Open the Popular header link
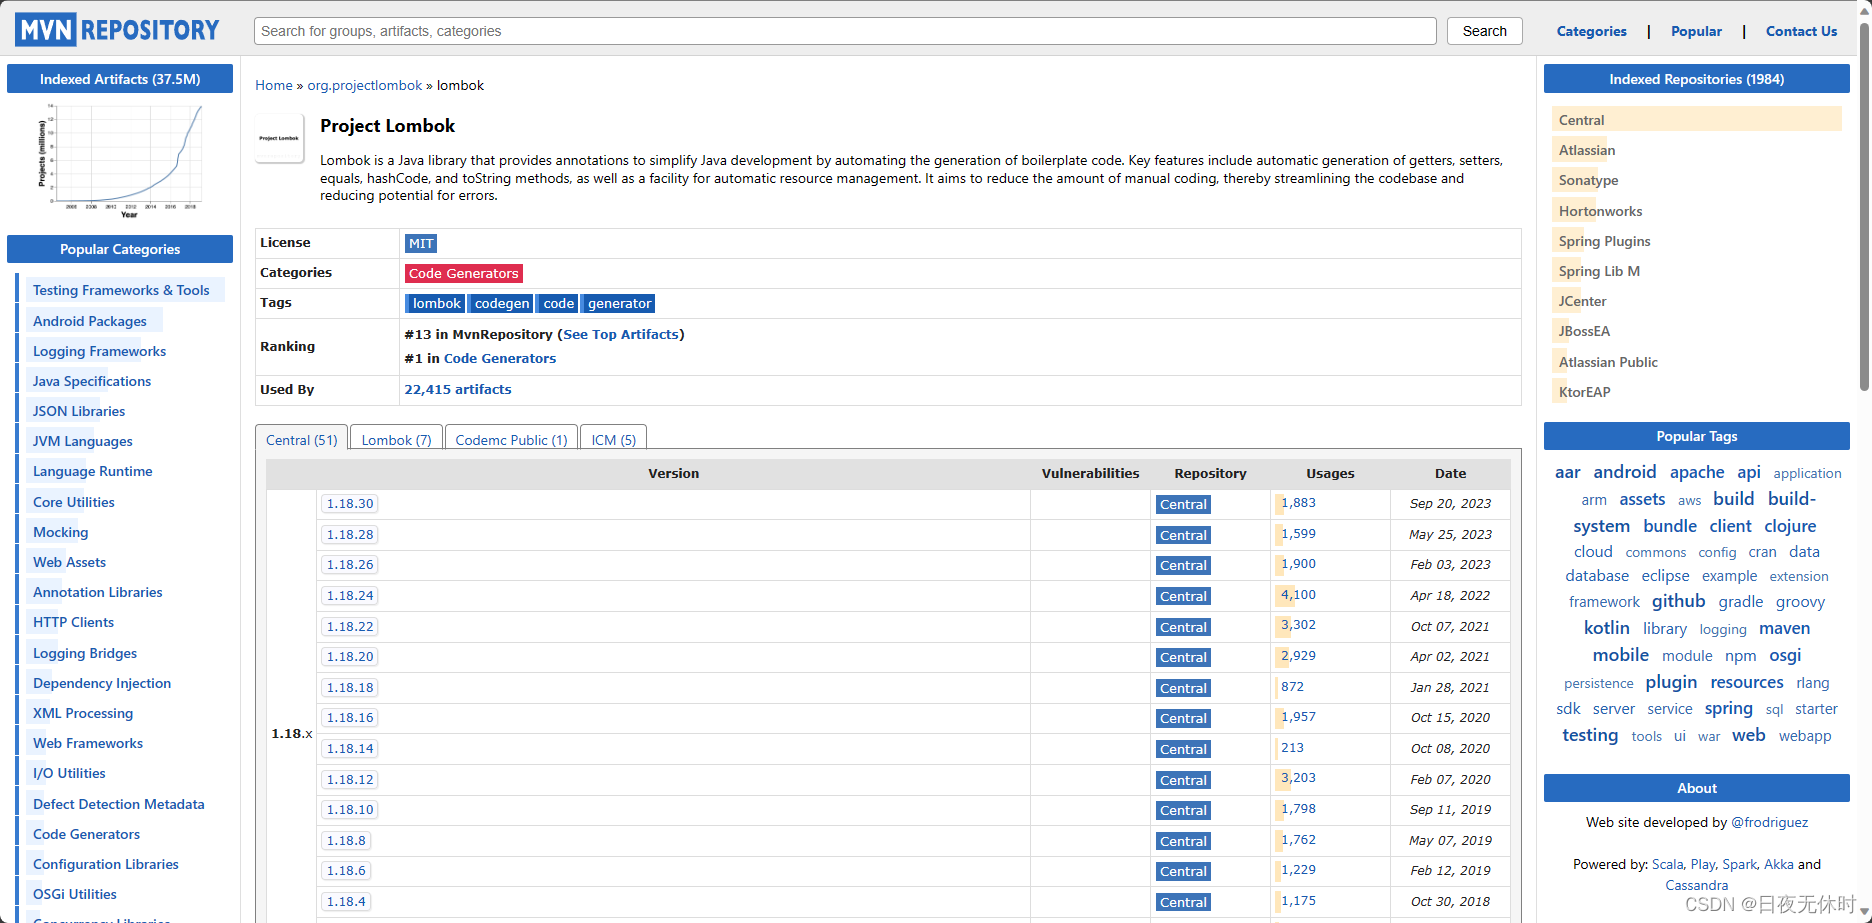The image size is (1872, 923). click(x=1696, y=31)
